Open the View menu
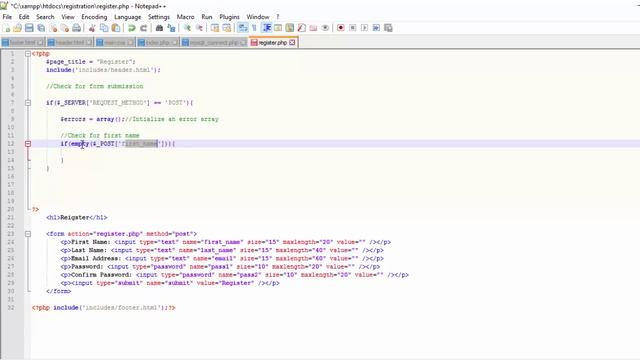Viewport: 640px width, 360px height. (68, 17)
